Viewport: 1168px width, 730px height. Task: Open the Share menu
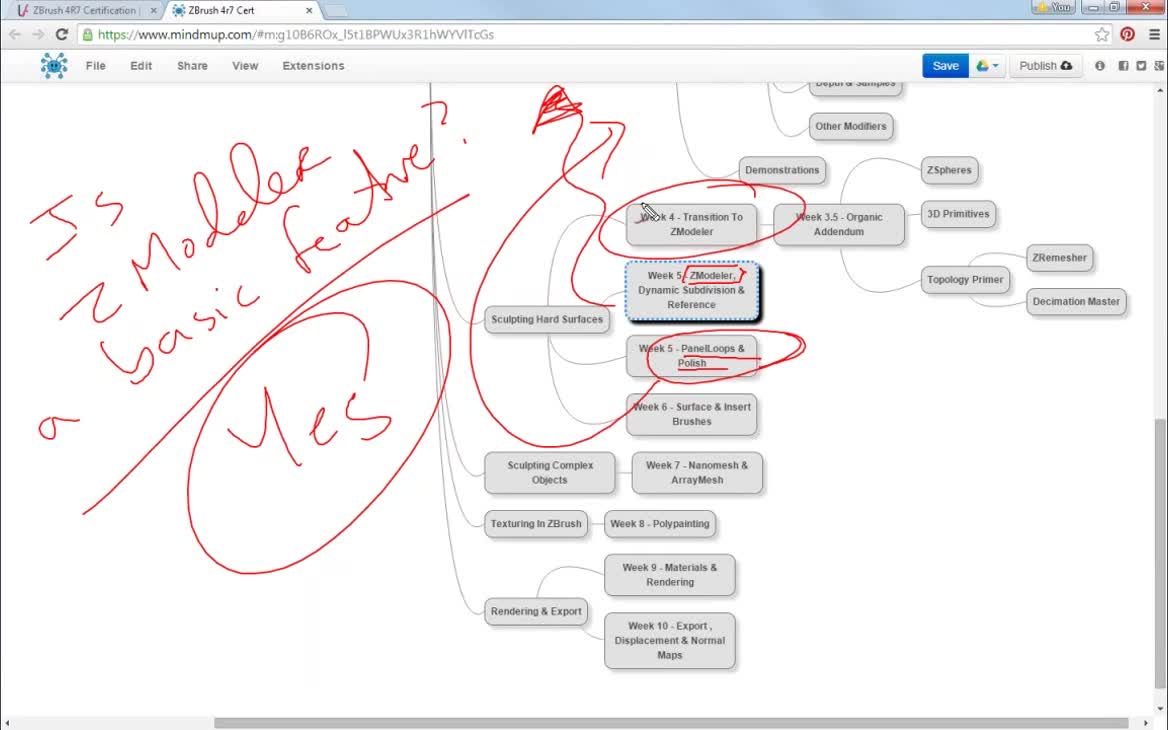point(192,66)
